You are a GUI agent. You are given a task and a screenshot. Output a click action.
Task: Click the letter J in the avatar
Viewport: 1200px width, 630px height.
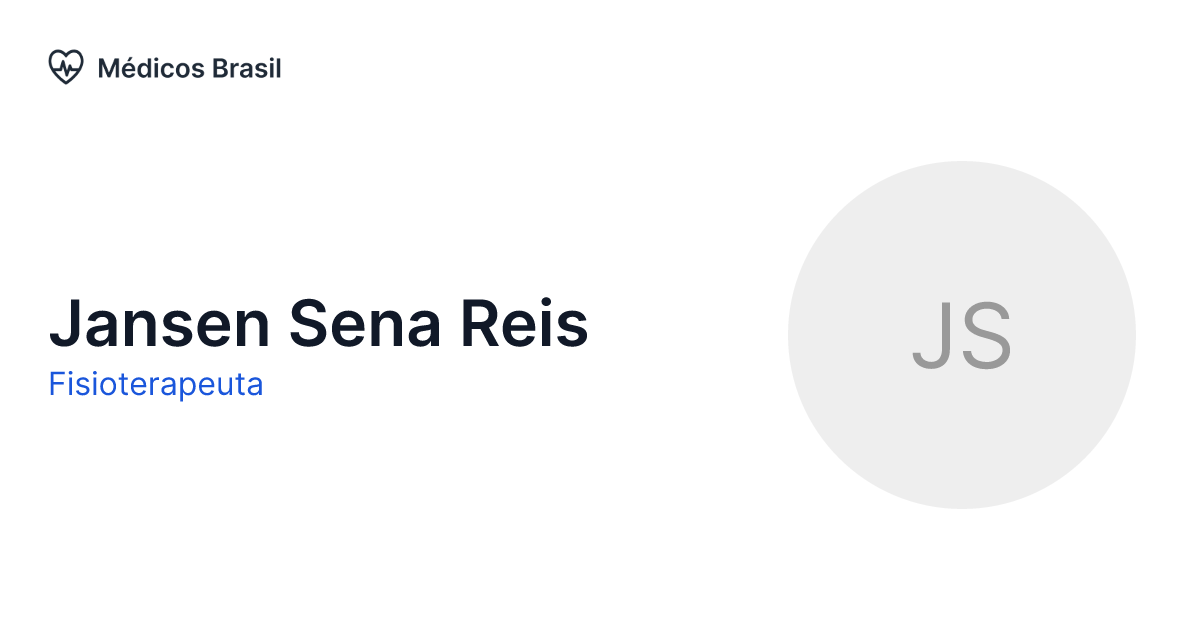[x=930, y=336]
